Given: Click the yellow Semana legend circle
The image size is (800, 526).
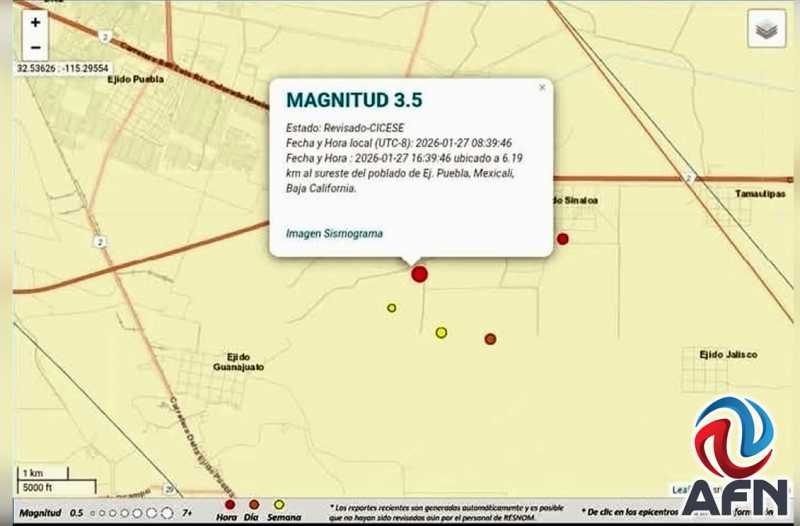Looking at the screenshot, I should click(279, 505).
